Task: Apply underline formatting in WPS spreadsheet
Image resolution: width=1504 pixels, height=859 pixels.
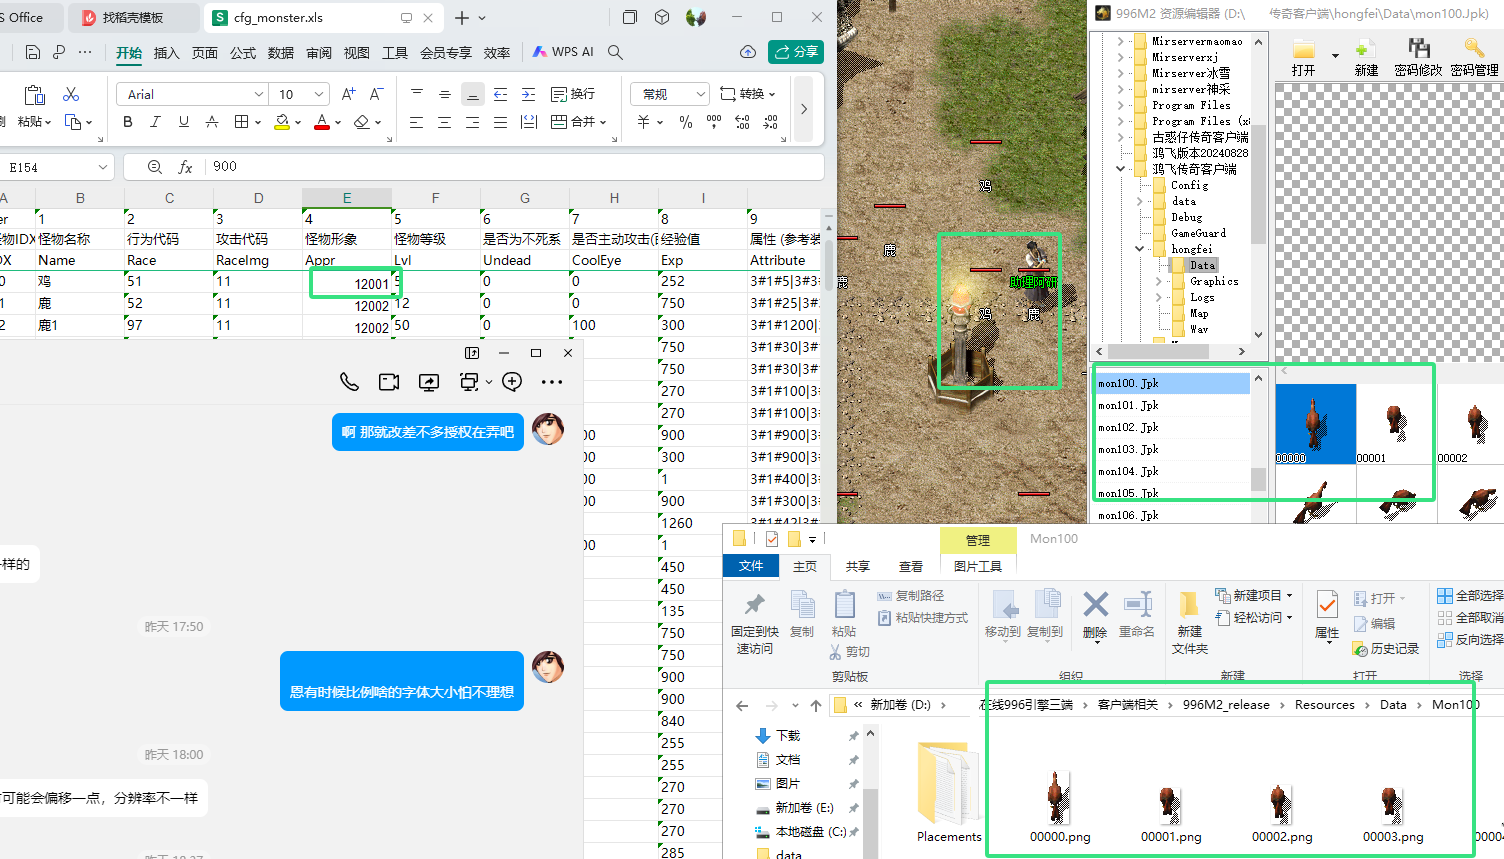Action: point(183,122)
